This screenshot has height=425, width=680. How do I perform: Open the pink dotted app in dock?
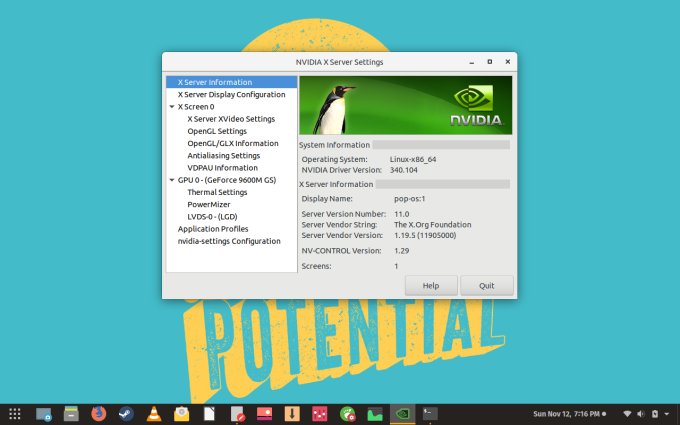[320, 414]
